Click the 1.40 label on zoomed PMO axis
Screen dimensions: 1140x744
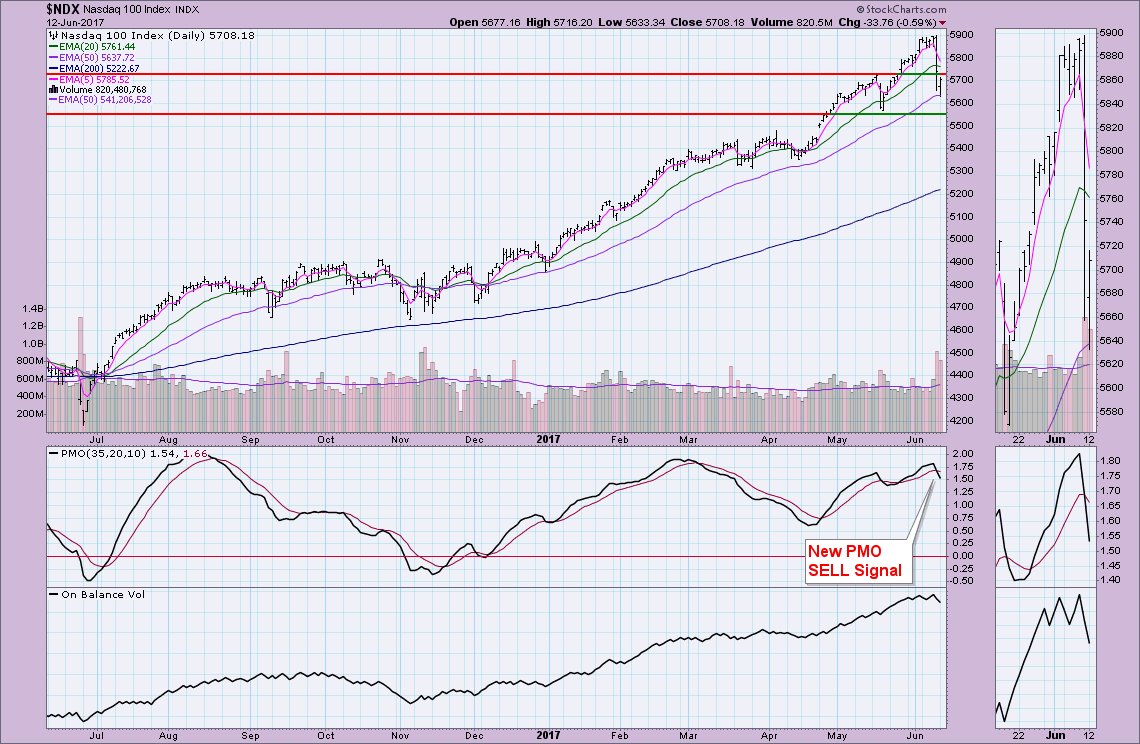click(1110, 580)
